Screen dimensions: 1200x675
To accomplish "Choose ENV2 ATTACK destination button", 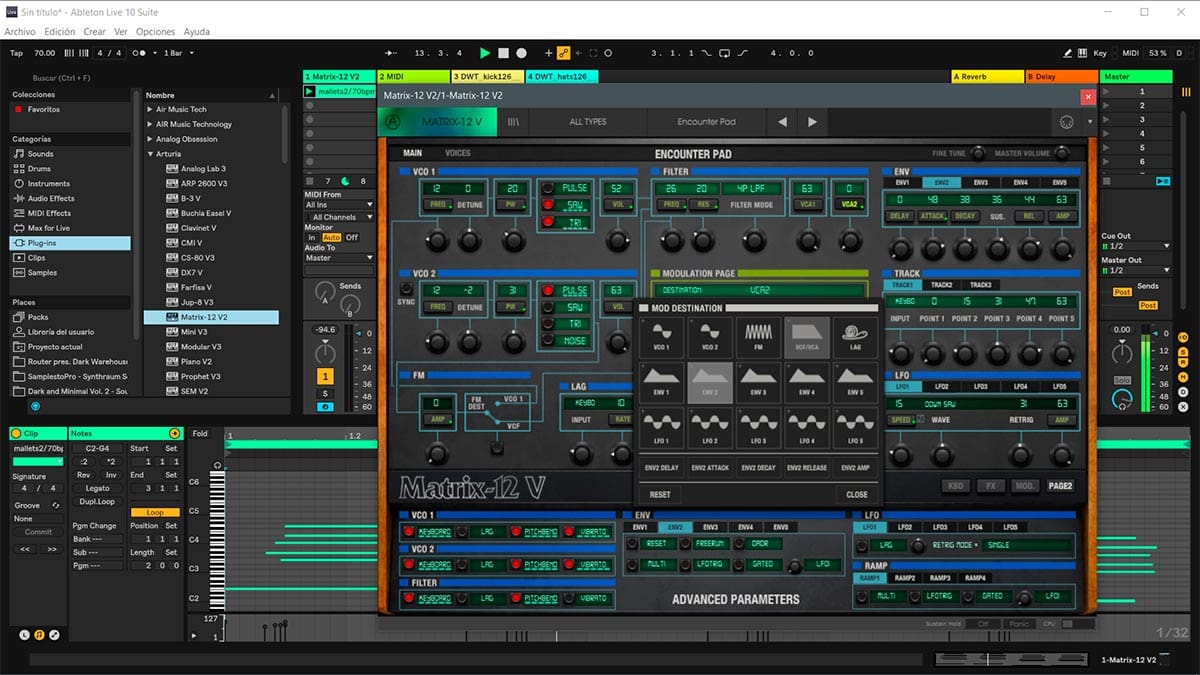I will 710,467.
